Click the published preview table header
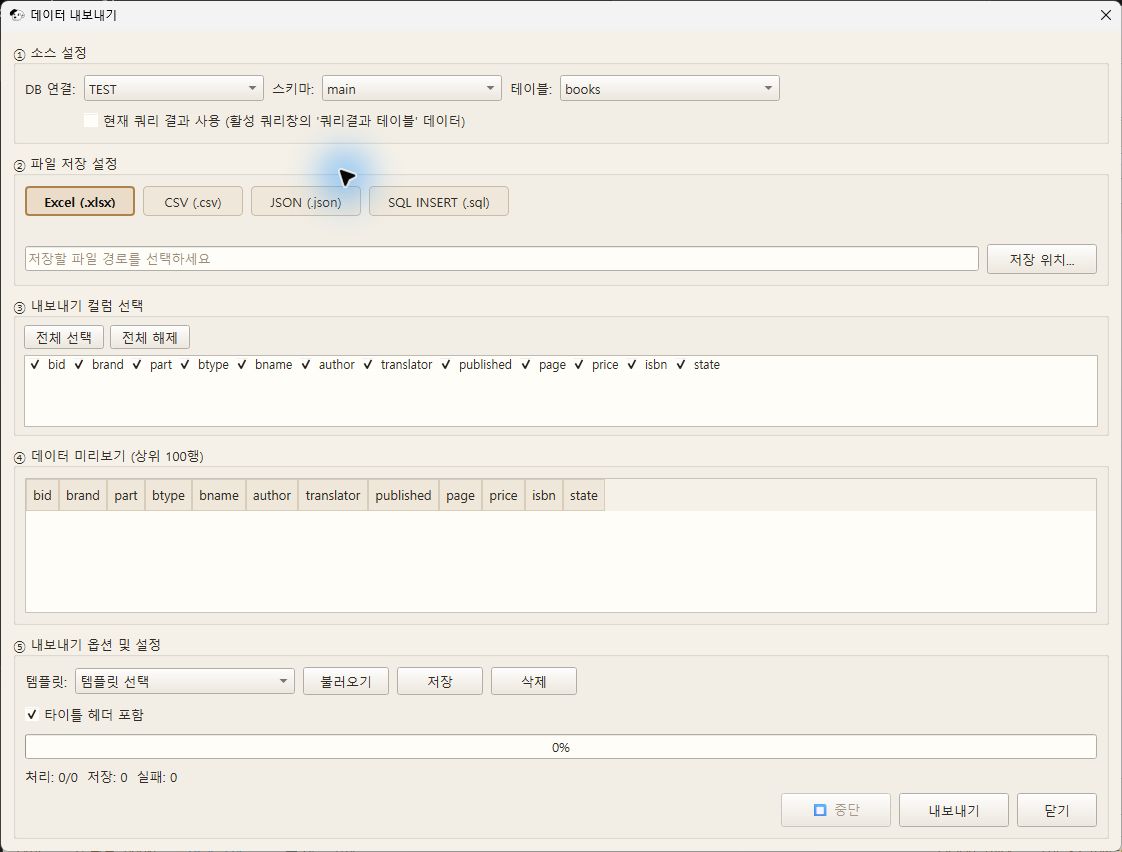This screenshot has width=1122, height=852. click(403, 495)
